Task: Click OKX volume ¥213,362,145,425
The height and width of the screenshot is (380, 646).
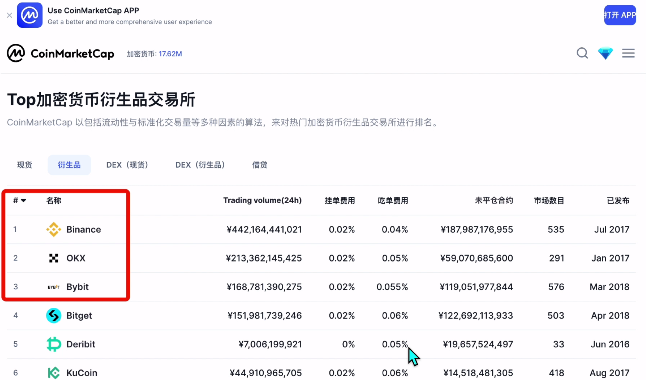Action: tap(264, 258)
